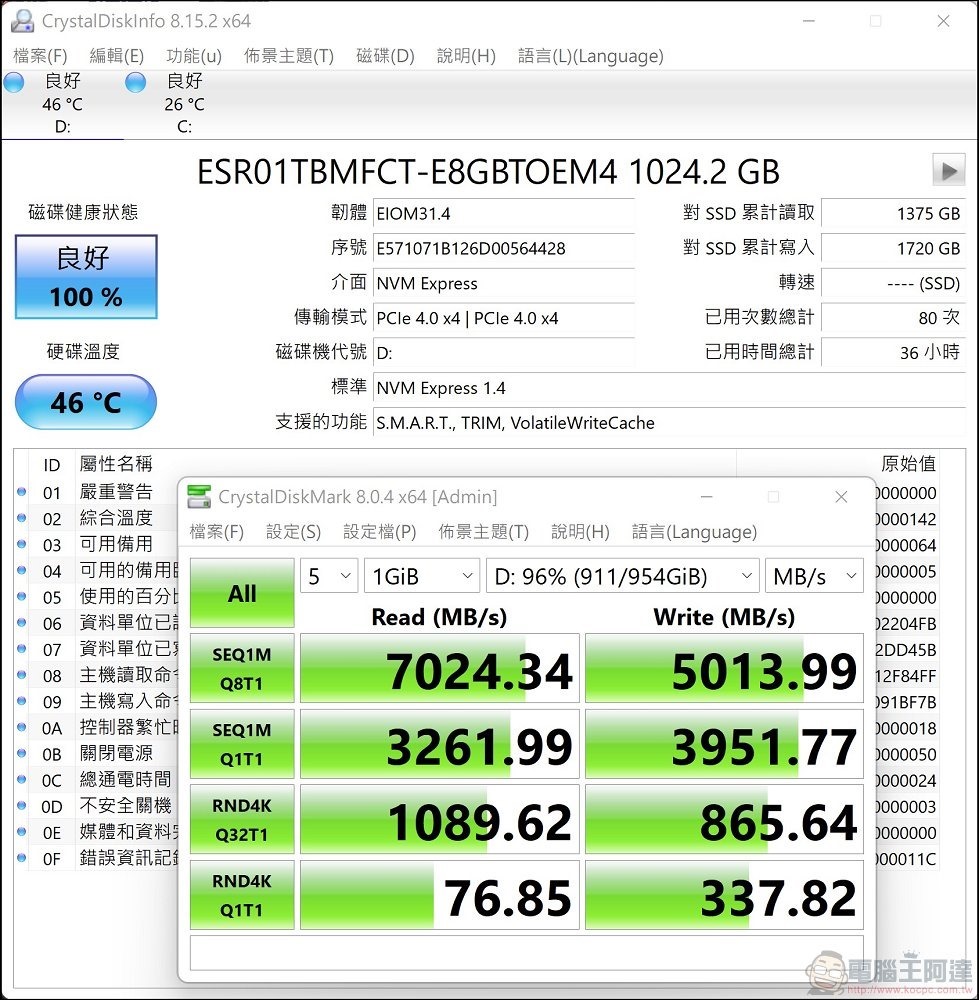Click the transfer mode PCIe 4.0 x4 field
This screenshot has width=979, height=1000.
pyautogui.click(x=504, y=318)
